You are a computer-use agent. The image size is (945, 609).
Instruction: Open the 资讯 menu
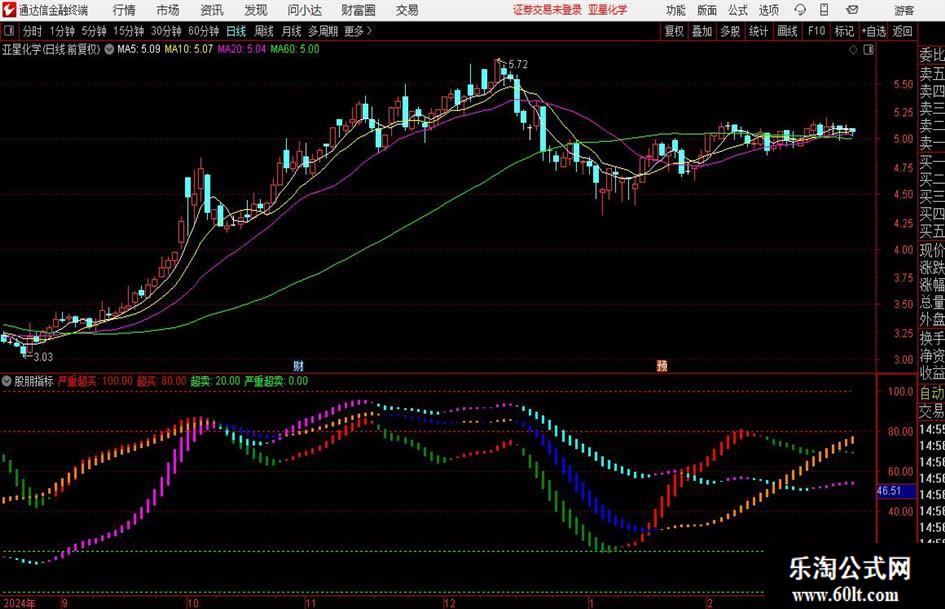tap(212, 10)
